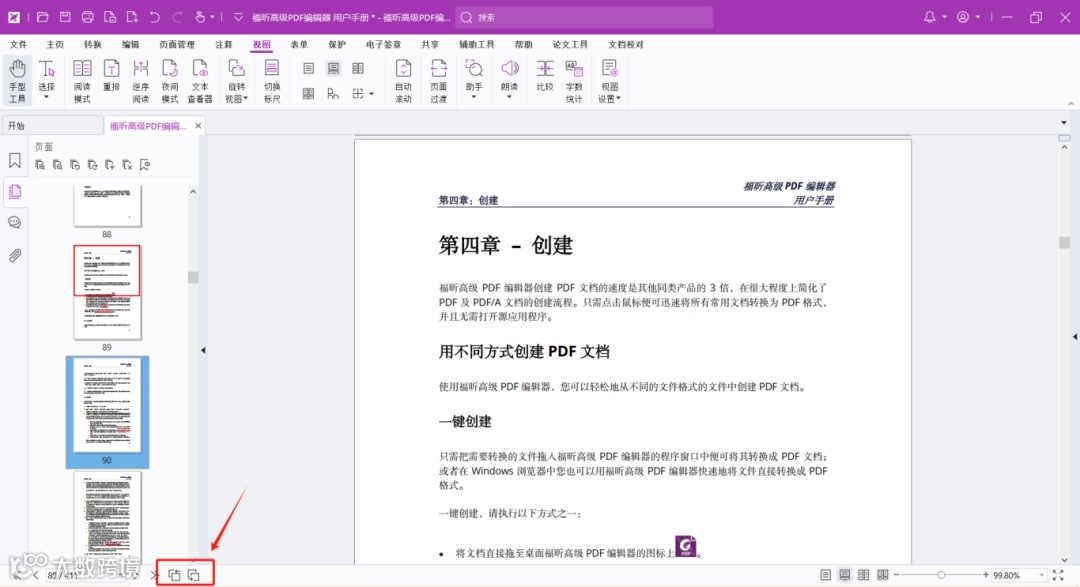Switch to the Start (开始) document tab

[52, 125]
